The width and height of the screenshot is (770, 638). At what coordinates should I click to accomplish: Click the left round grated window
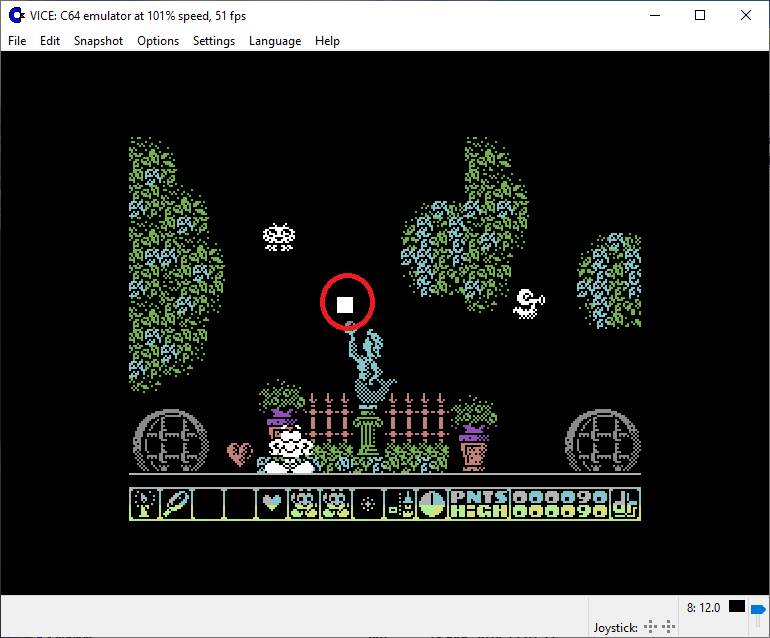pyautogui.click(x=170, y=441)
